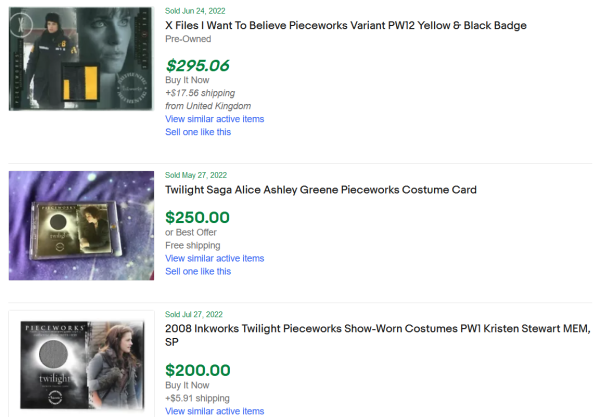
Task: View similar active items for X Files card
Action: [214, 119]
